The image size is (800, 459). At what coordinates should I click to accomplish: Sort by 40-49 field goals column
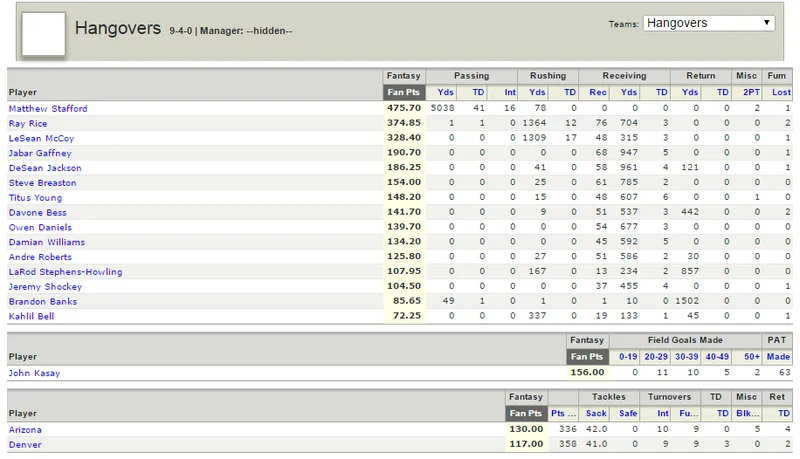point(717,356)
